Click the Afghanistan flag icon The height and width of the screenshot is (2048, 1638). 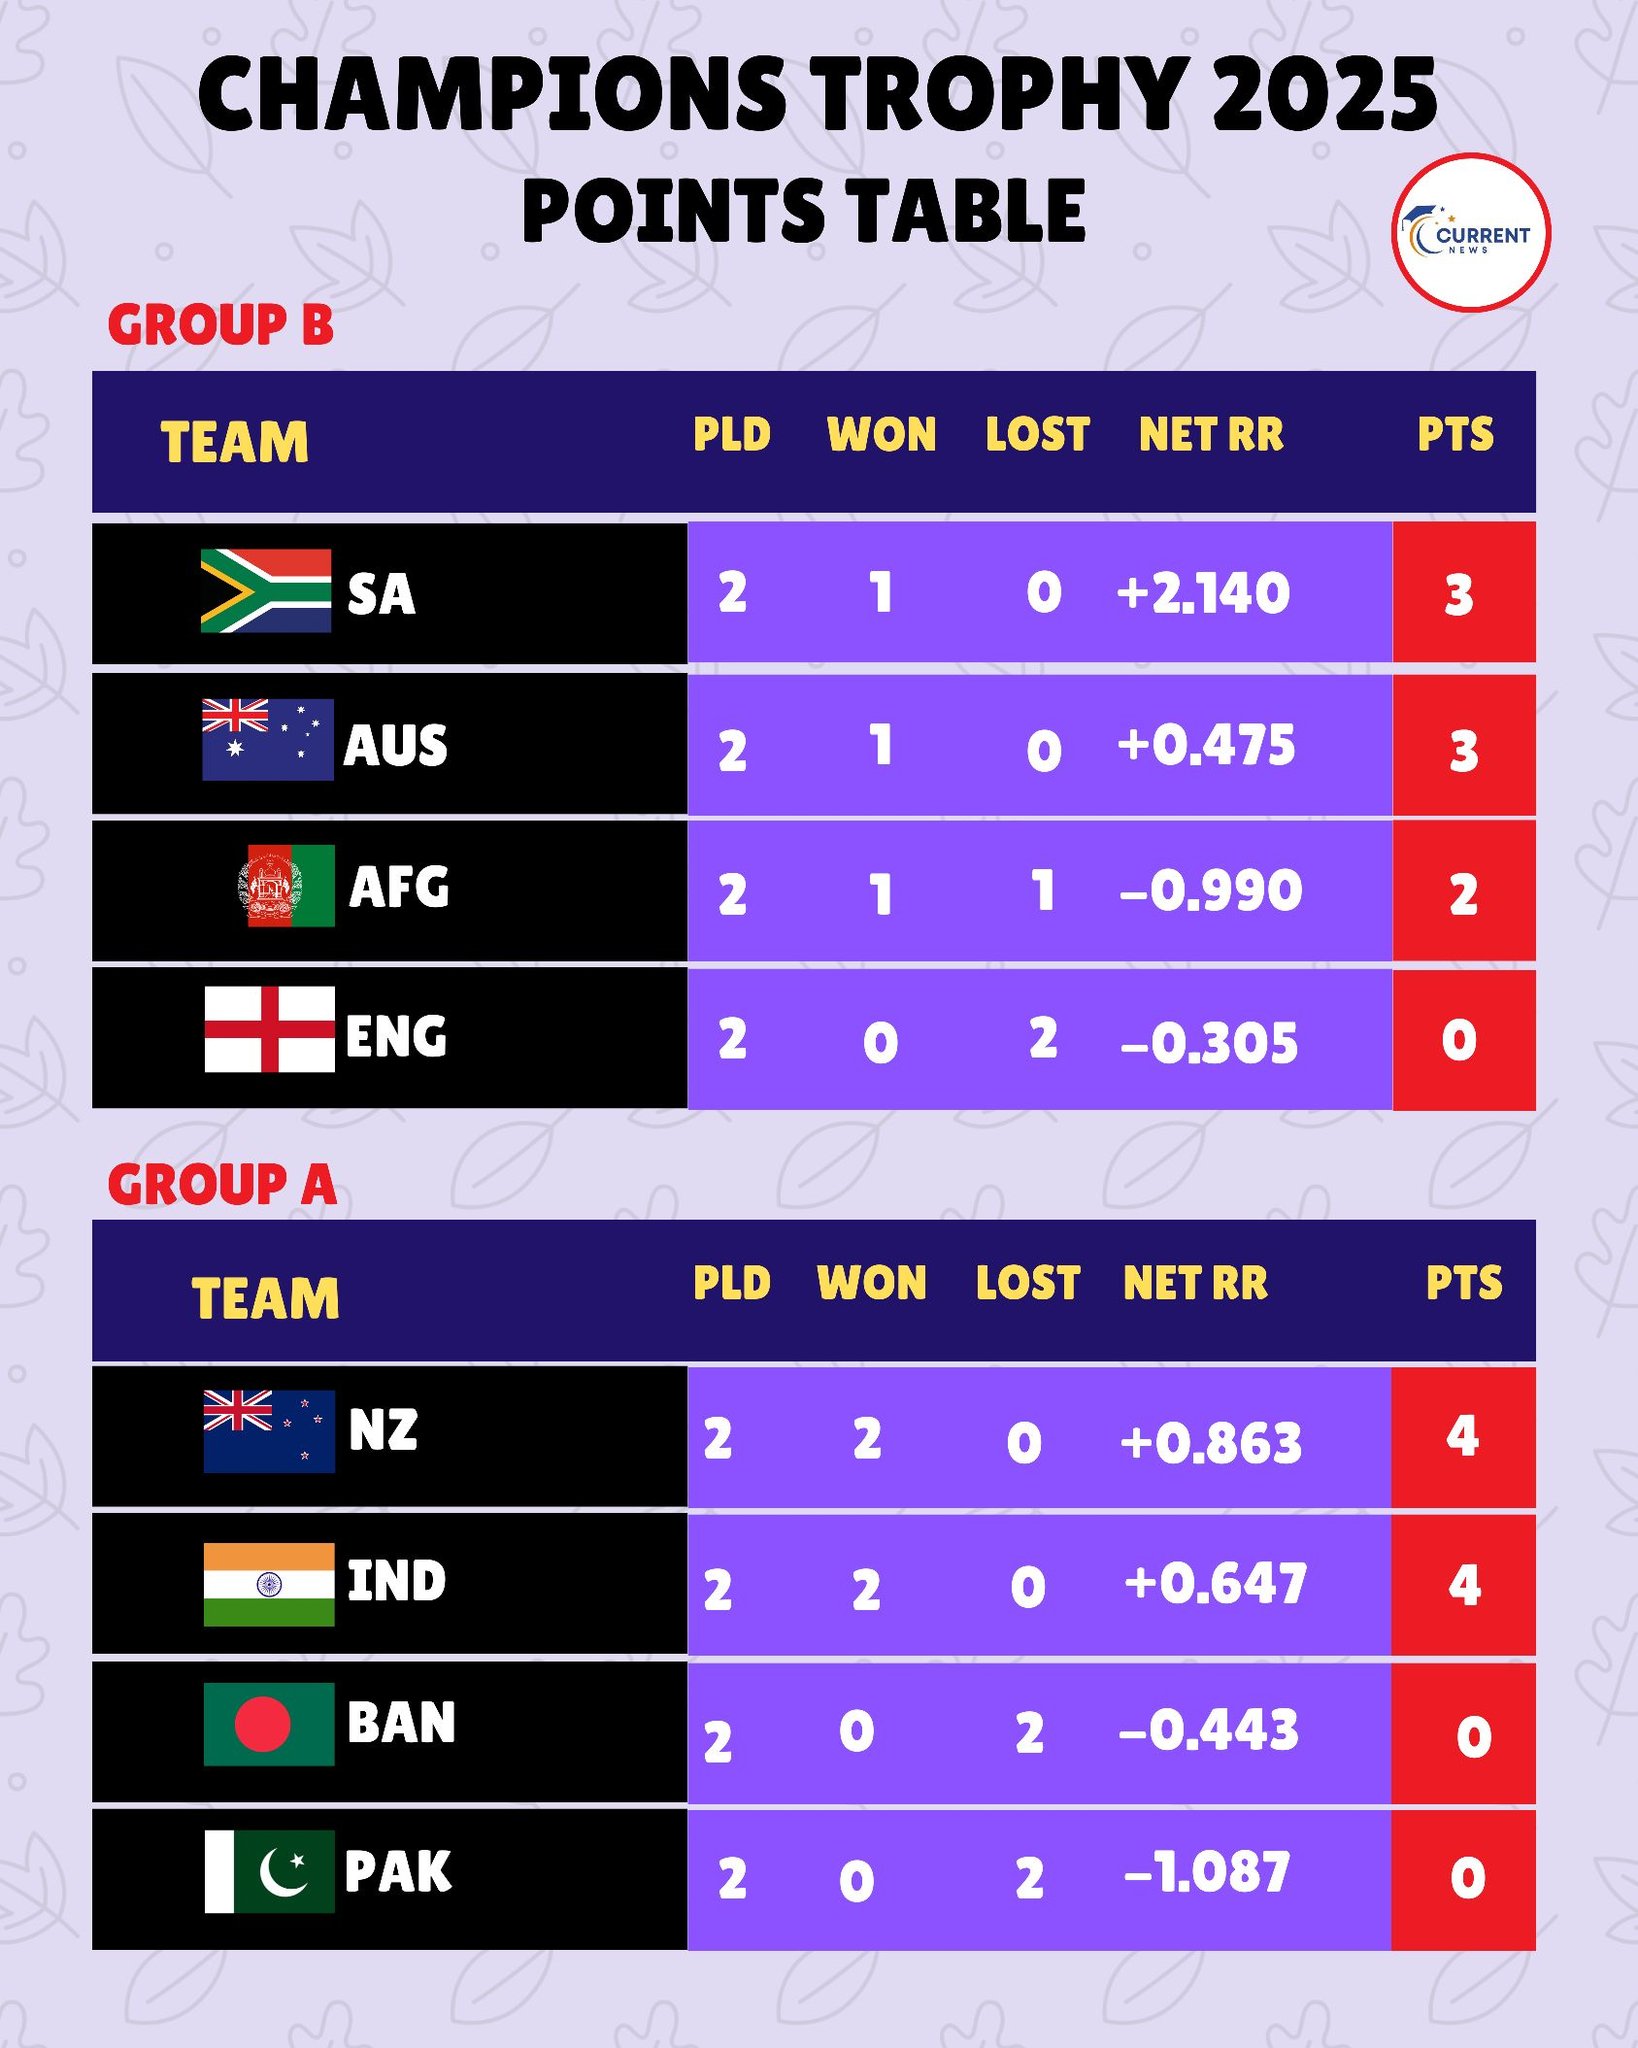[x=286, y=885]
